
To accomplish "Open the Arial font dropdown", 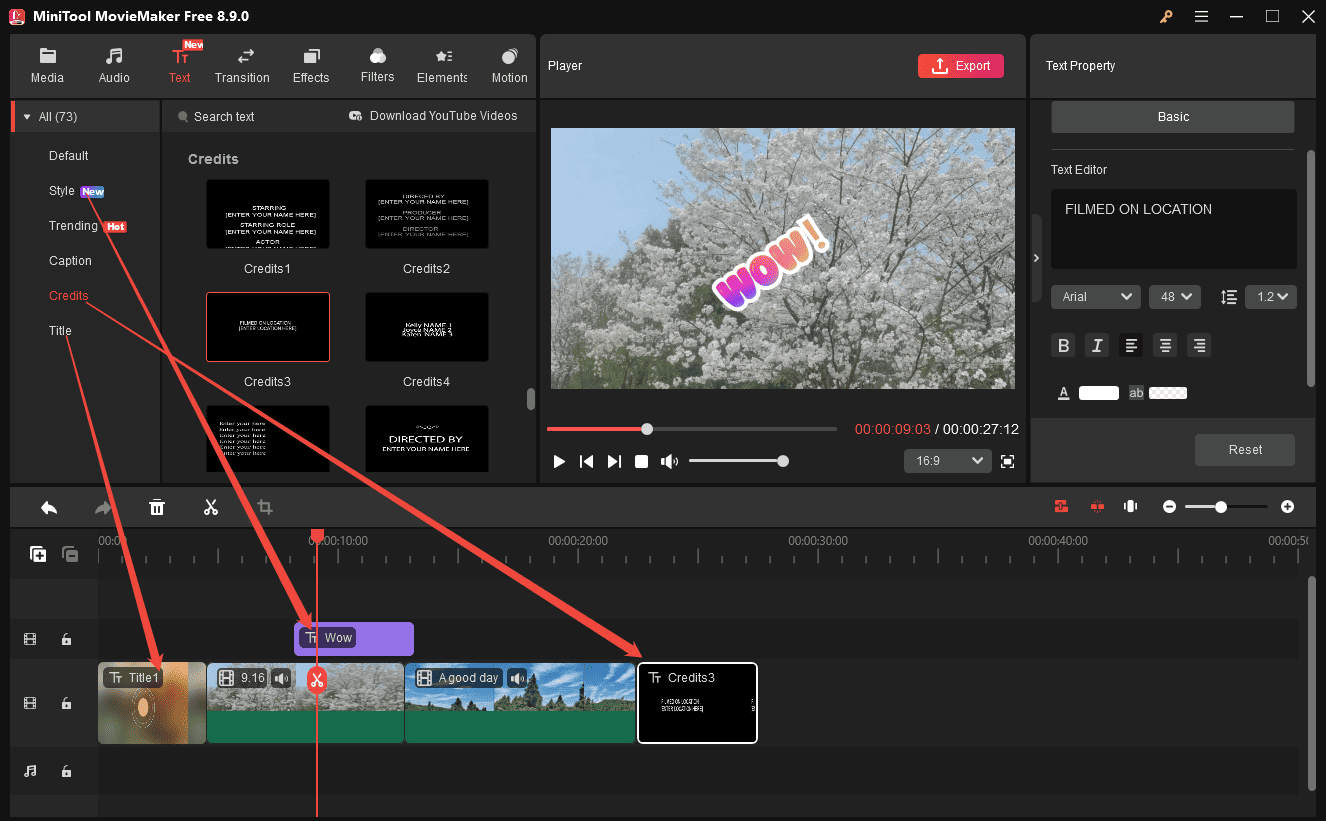I will [1095, 297].
